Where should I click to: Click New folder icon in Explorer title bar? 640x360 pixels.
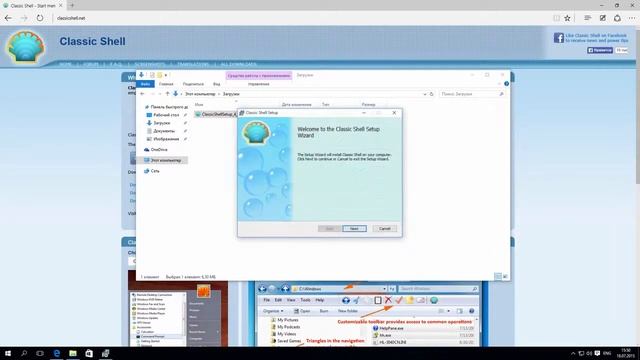click(x=160, y=75)
